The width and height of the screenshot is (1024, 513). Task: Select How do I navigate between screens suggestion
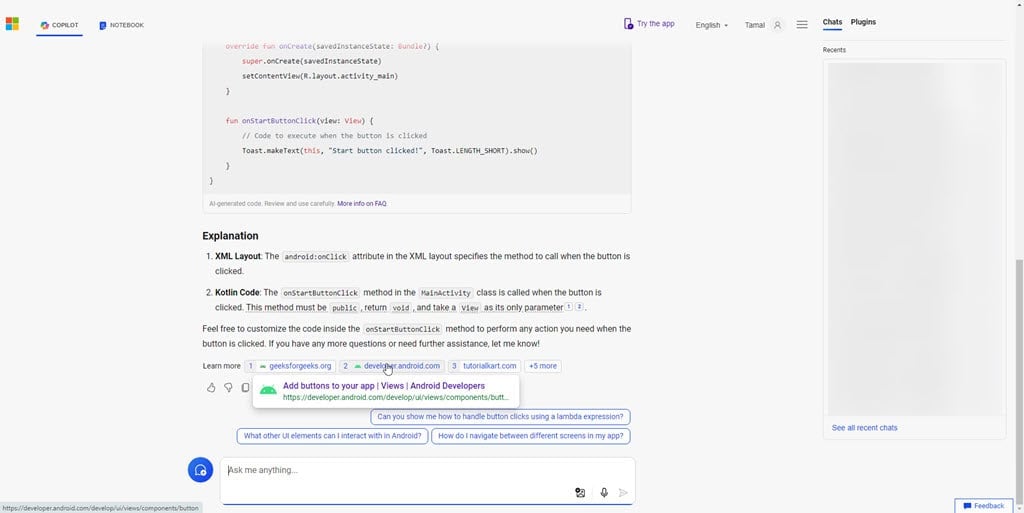[531, 436]
